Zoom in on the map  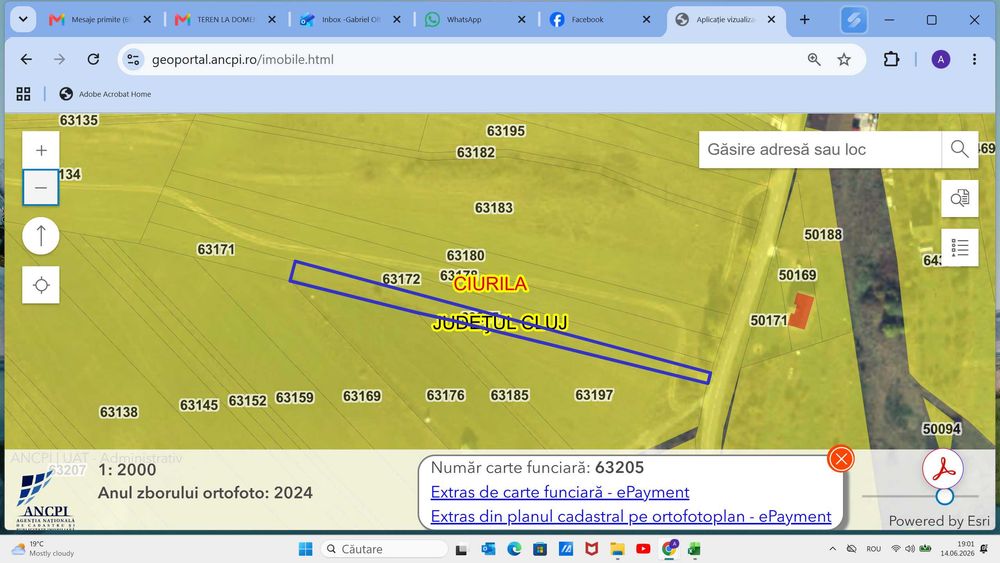[x=41, y=150]
